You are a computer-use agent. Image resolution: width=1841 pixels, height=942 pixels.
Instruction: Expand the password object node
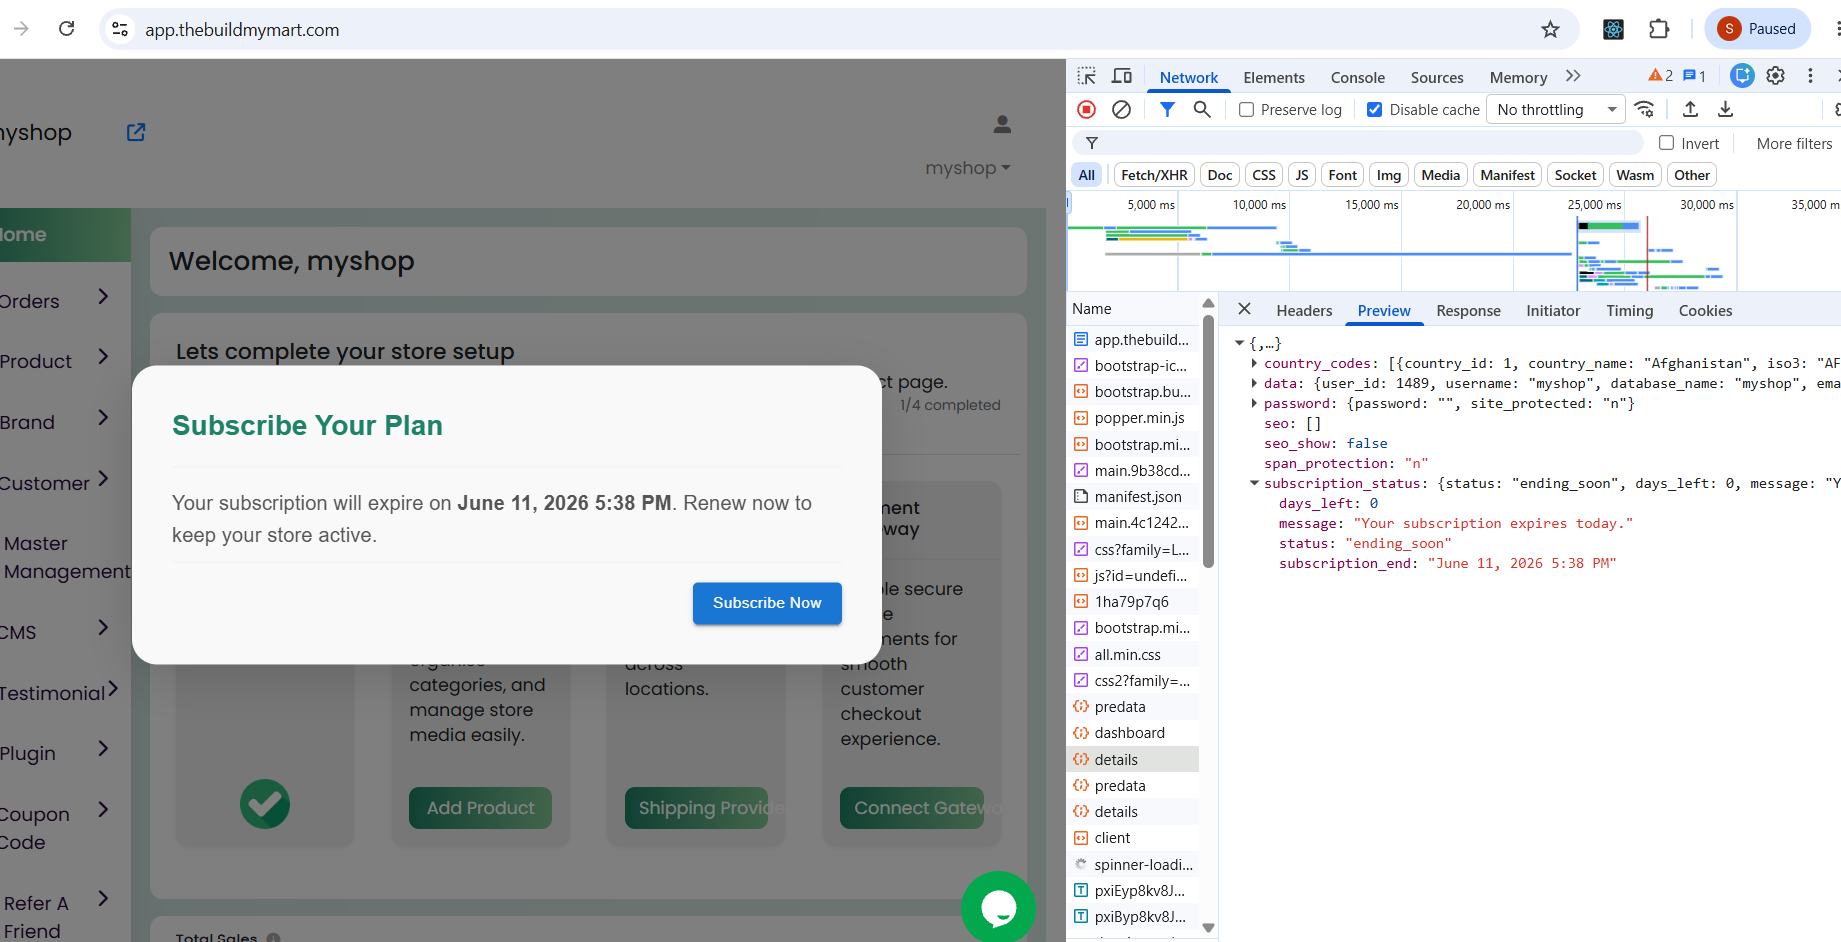[1254, 403]
